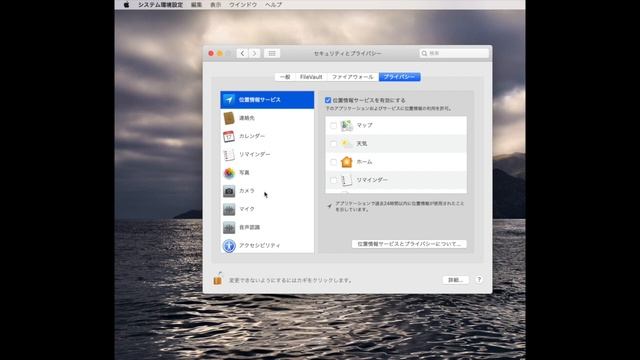Click the ホーム app name text

364,162
